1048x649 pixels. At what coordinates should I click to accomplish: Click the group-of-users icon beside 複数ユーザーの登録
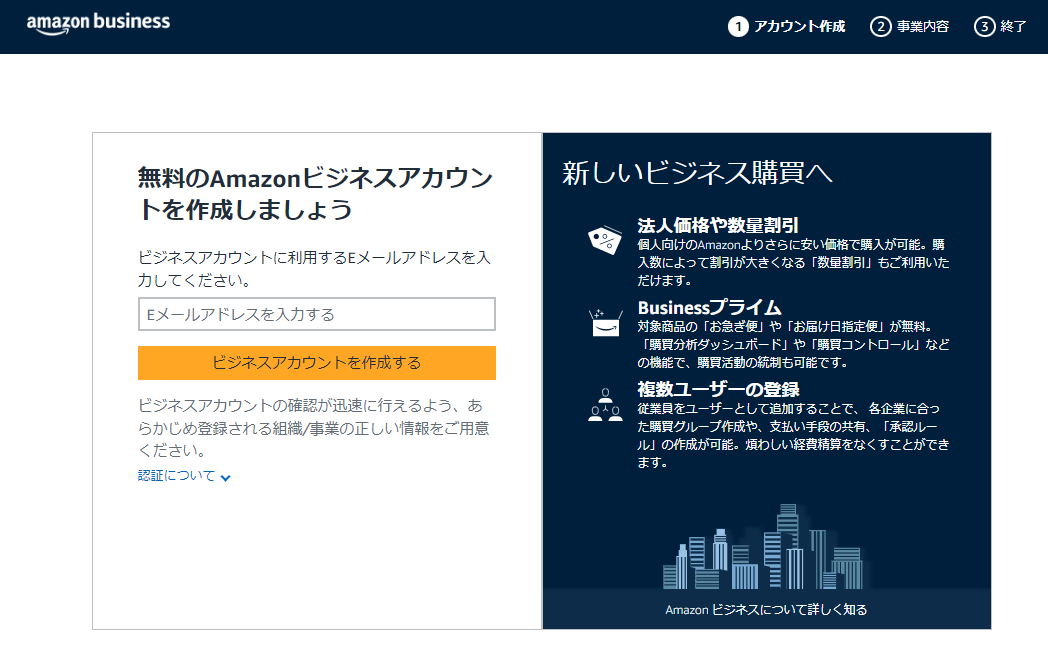pyautogui.click(x=605, y=404)
